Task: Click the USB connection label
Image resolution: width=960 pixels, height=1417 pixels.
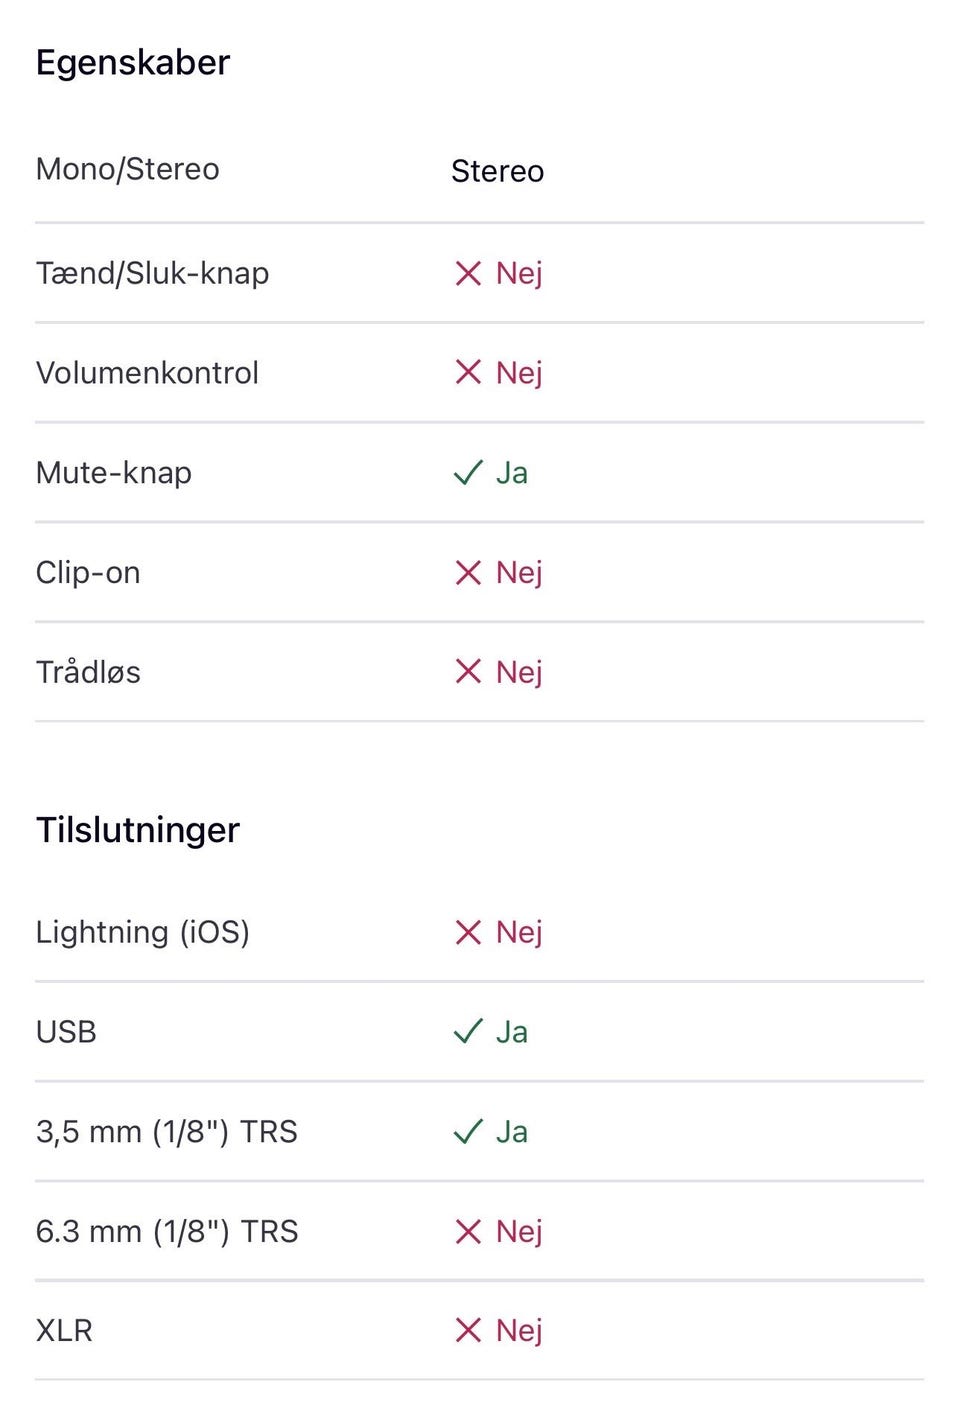Action: pyautogui.click(x=66, y=1031)
